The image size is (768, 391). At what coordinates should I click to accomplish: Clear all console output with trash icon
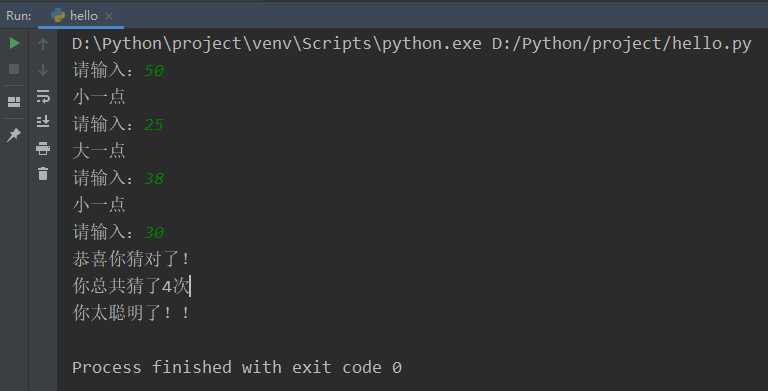point(43,173)
